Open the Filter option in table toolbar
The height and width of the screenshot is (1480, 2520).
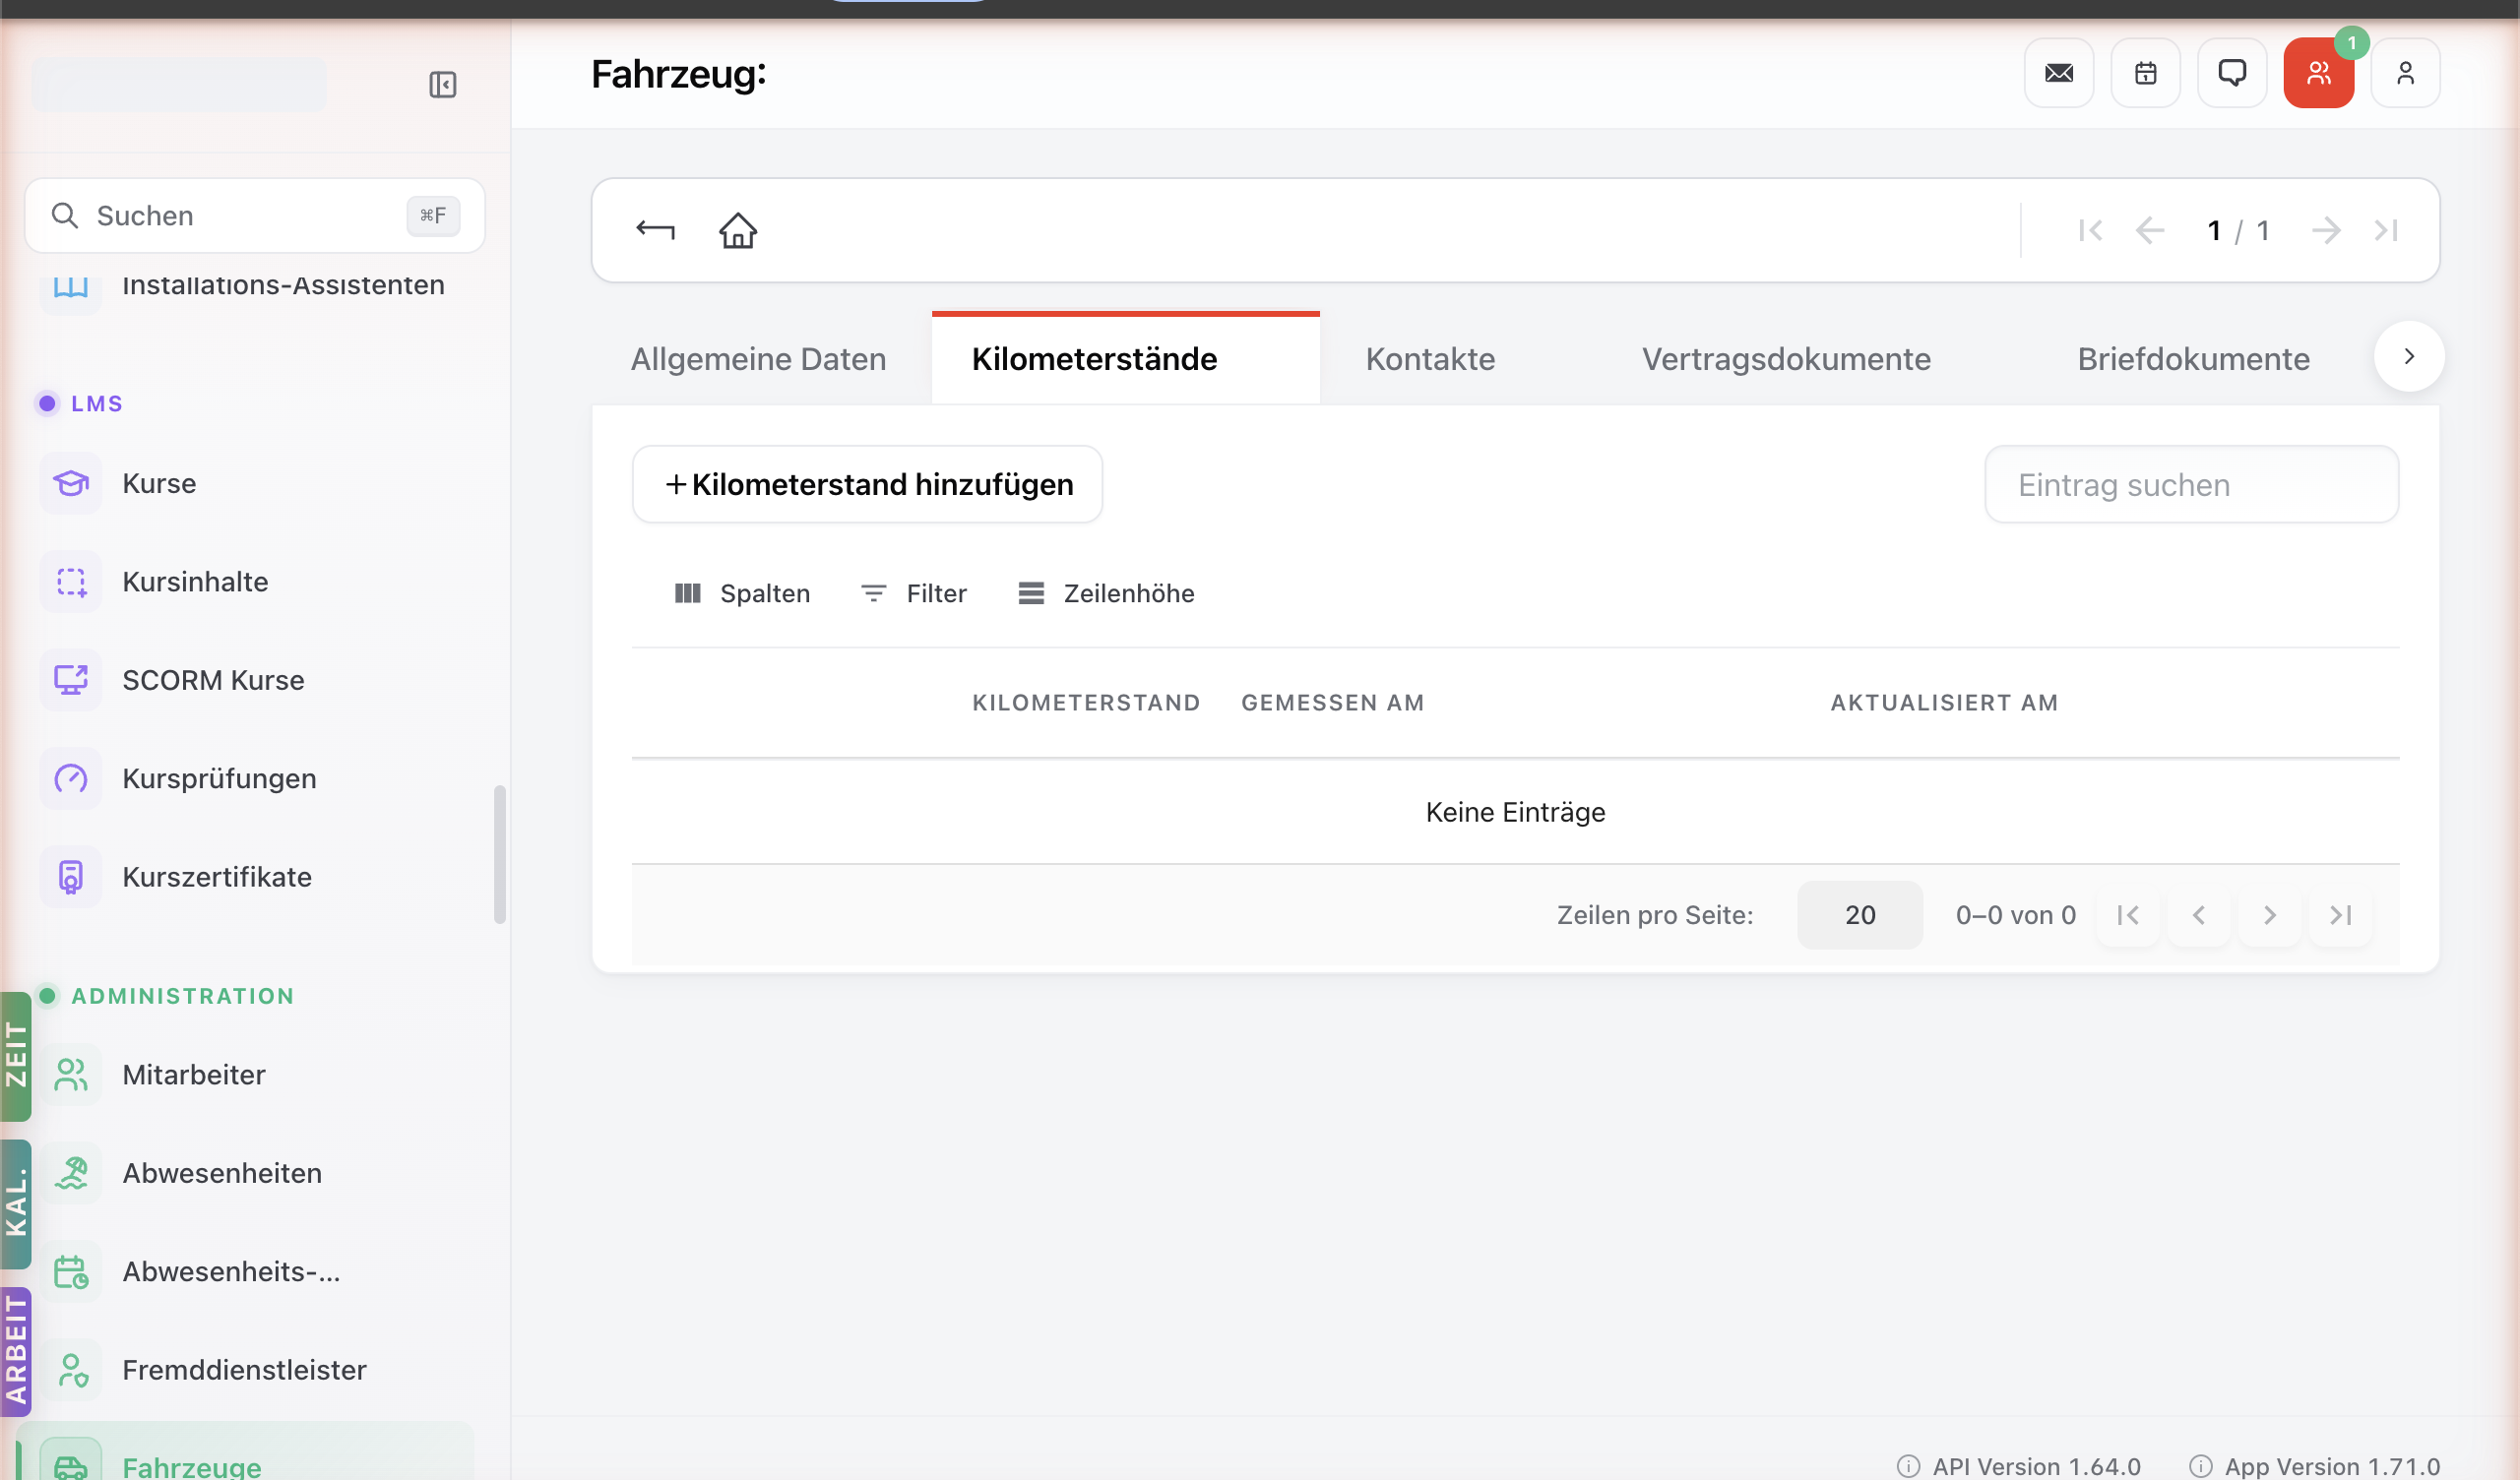pos(914,594)
